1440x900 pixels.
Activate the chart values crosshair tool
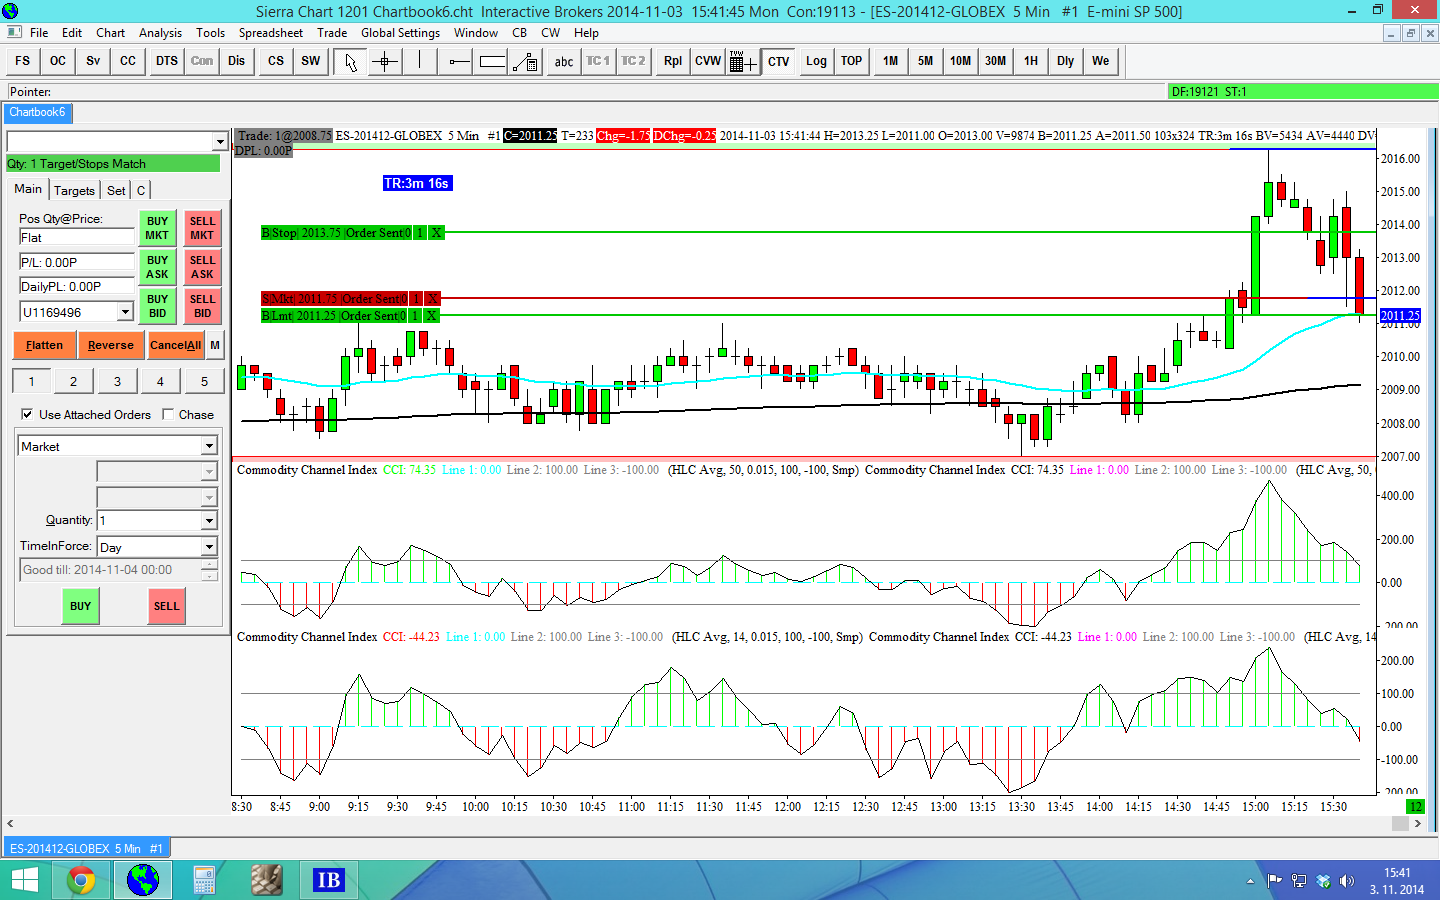tap(385, 61)
